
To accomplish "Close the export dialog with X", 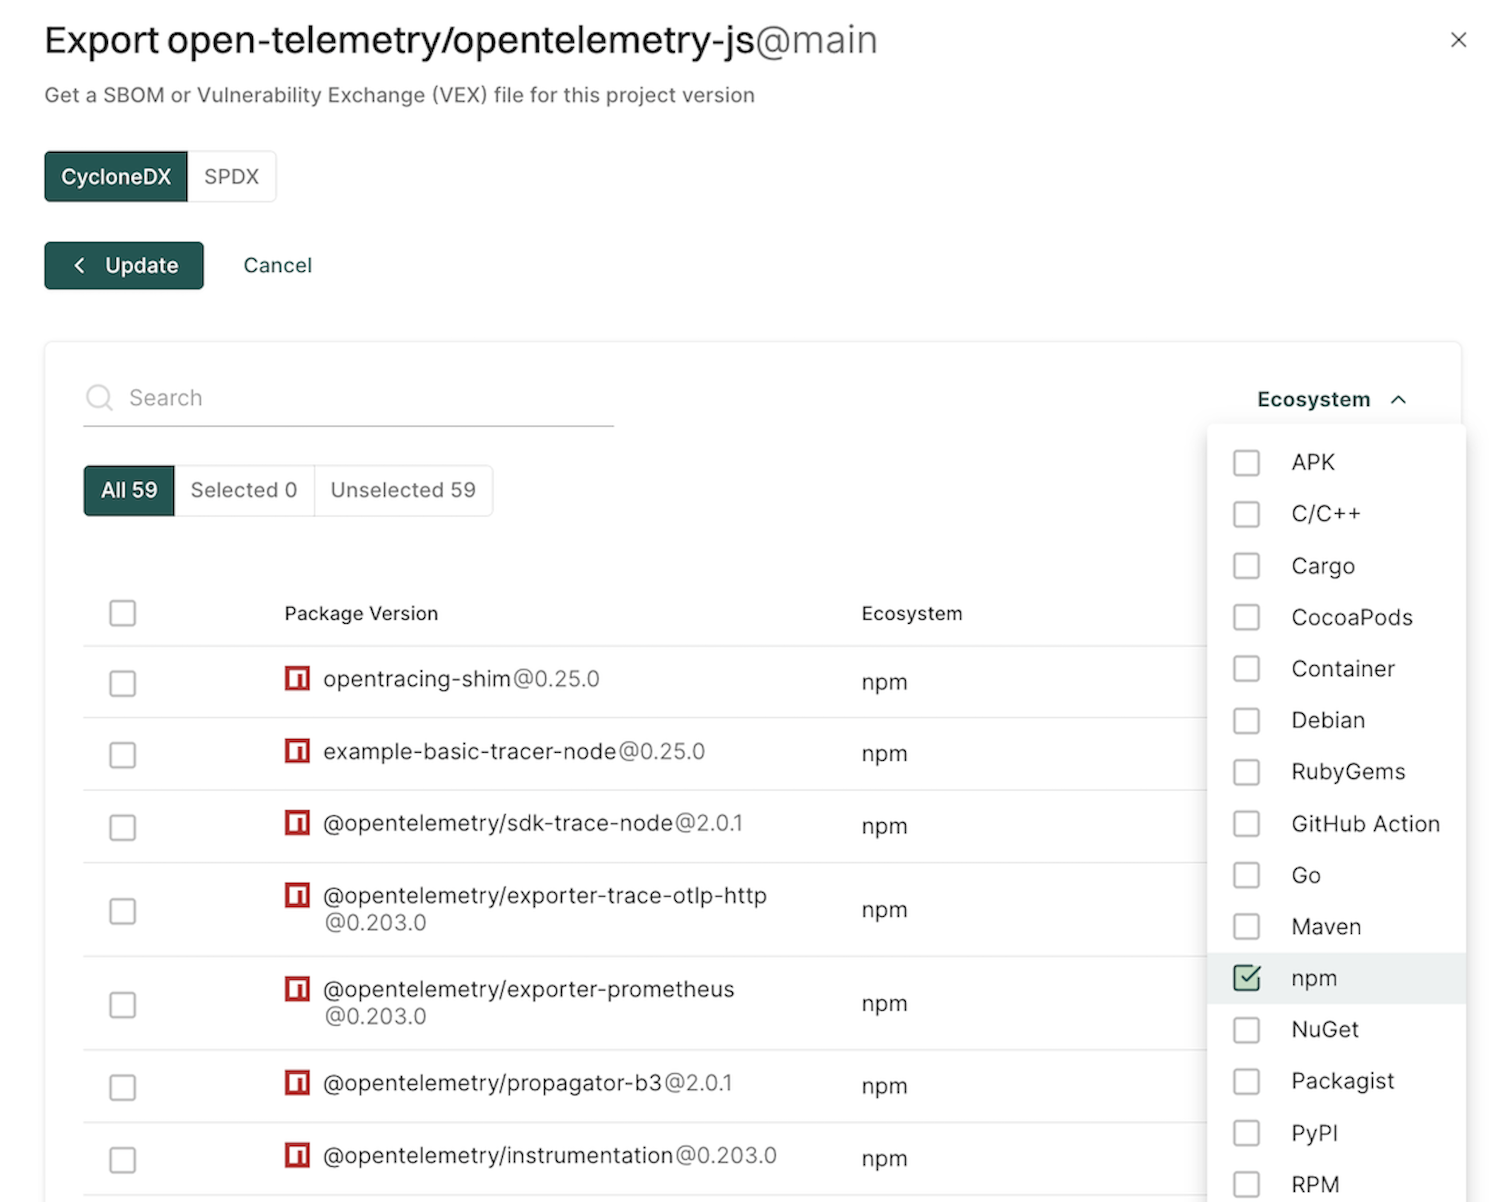I will [1458, 40].
